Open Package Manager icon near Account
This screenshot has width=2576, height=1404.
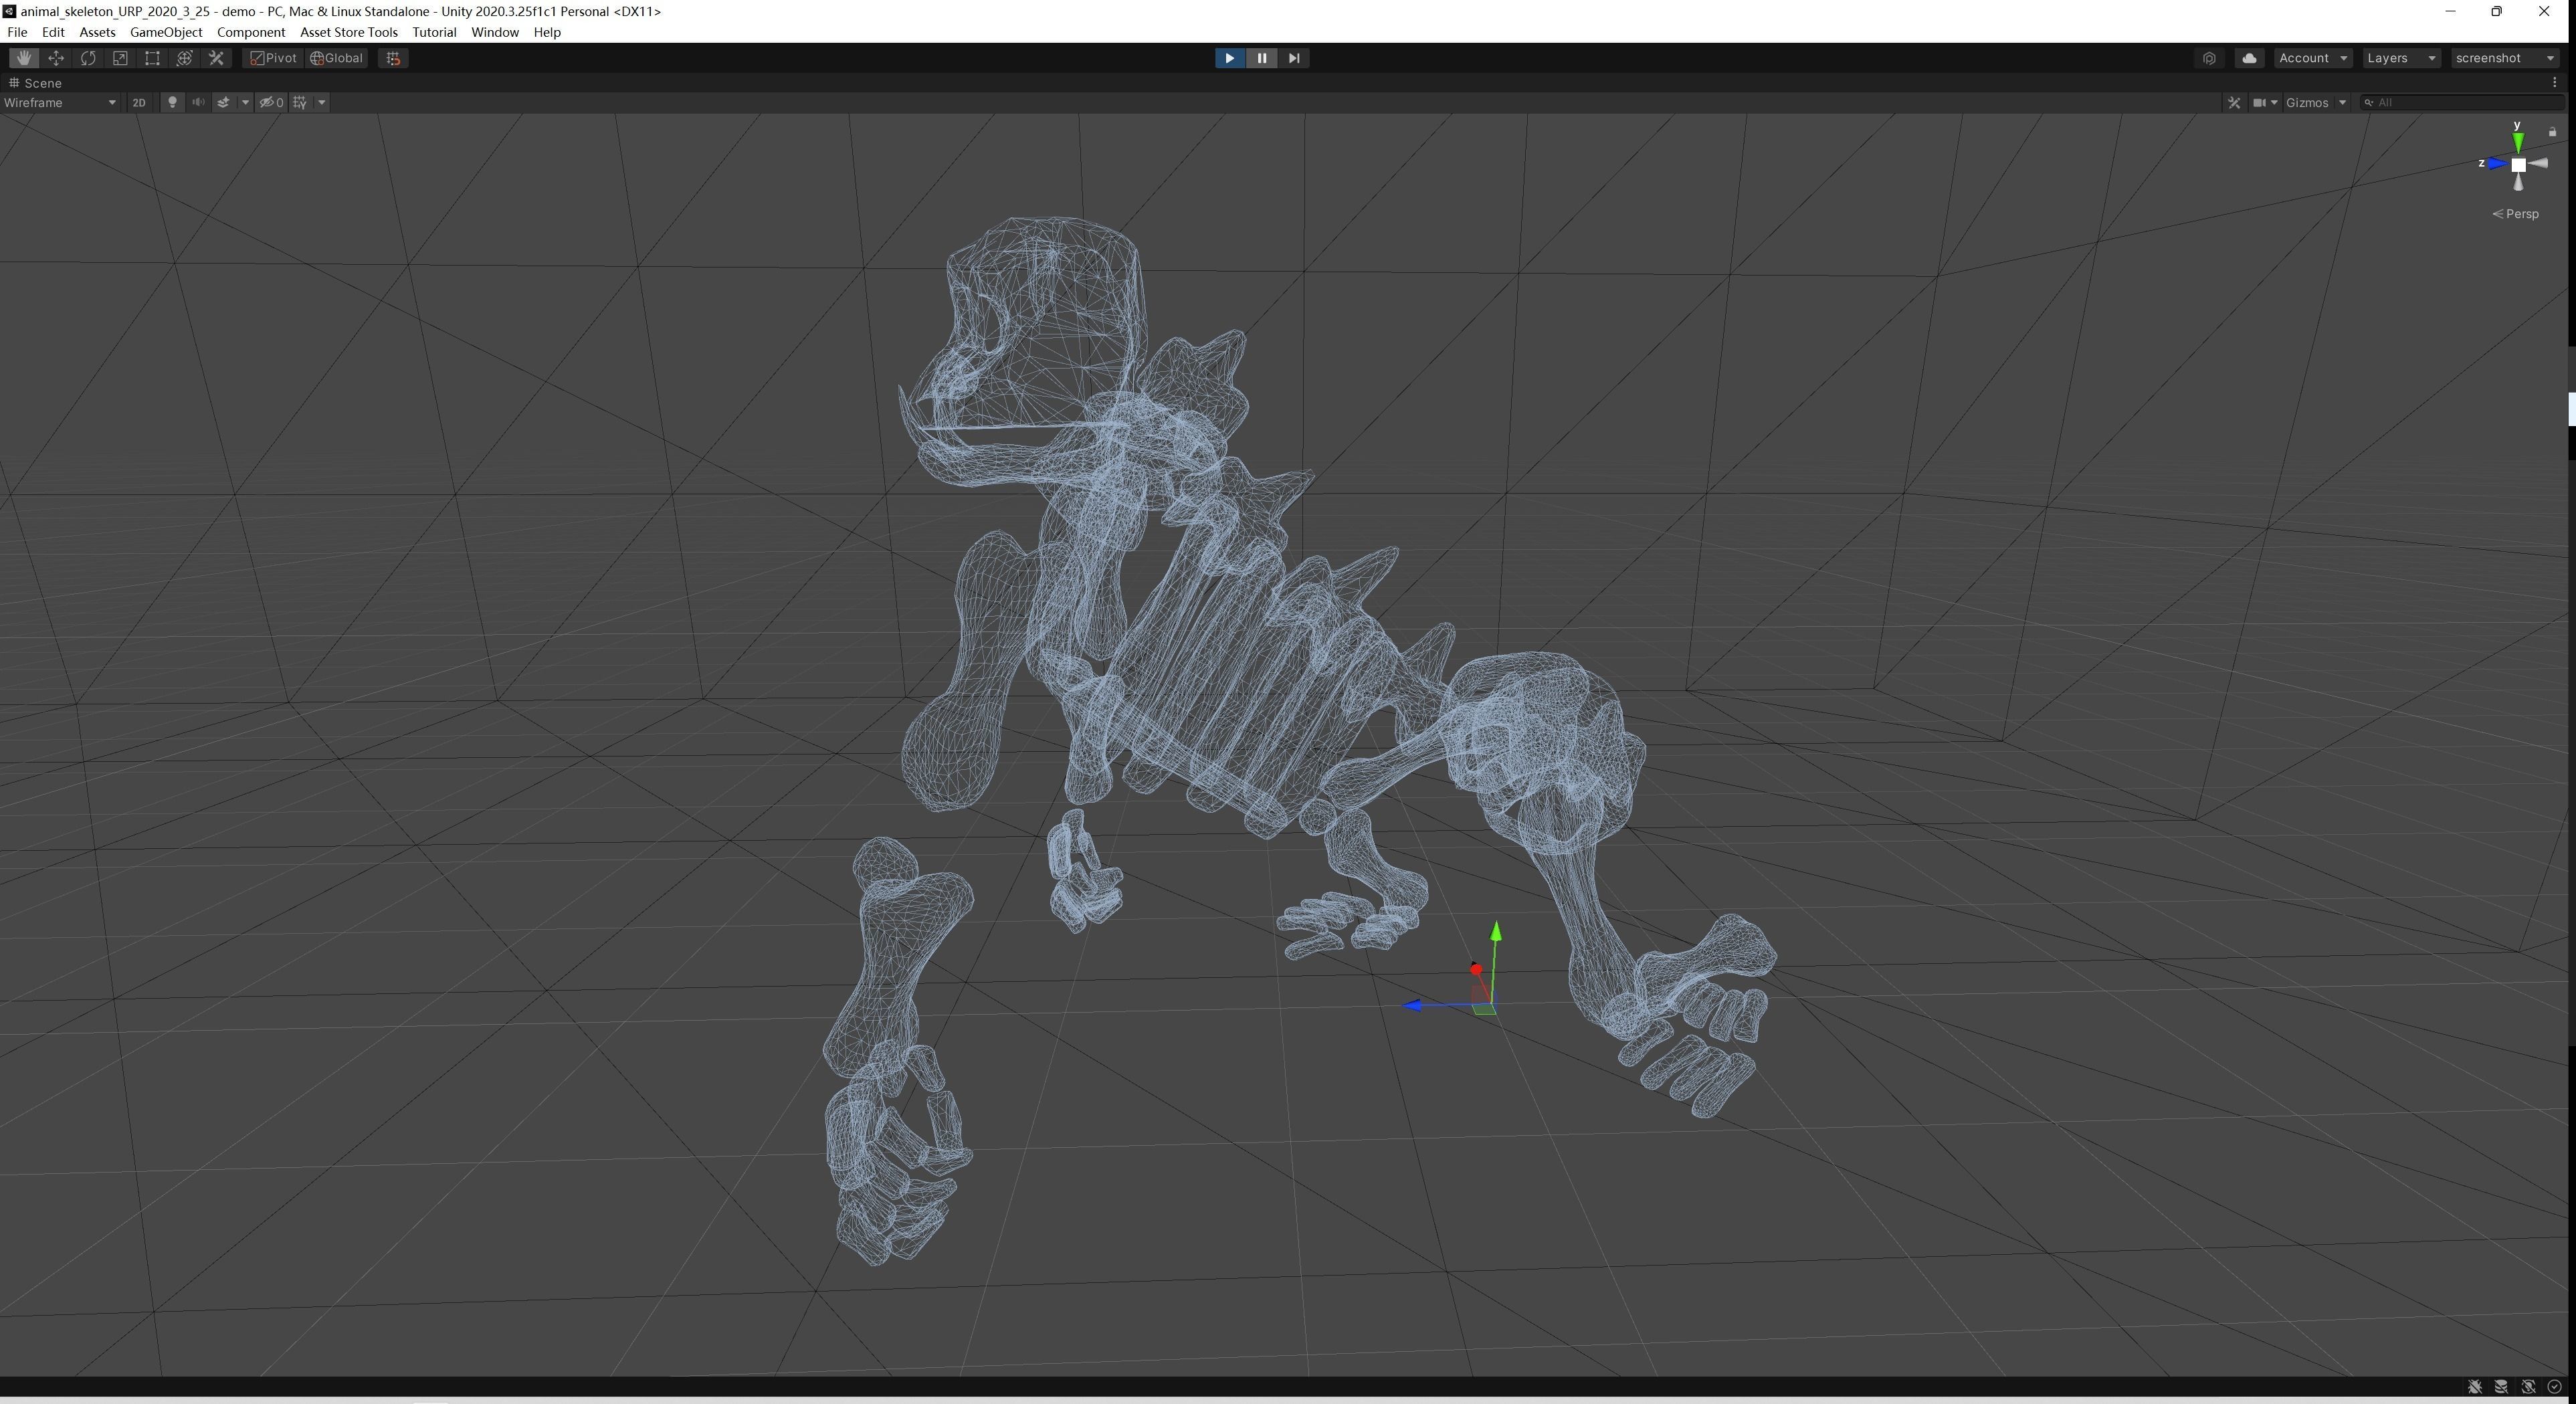pyautogui.click(x=2209, y=58)
